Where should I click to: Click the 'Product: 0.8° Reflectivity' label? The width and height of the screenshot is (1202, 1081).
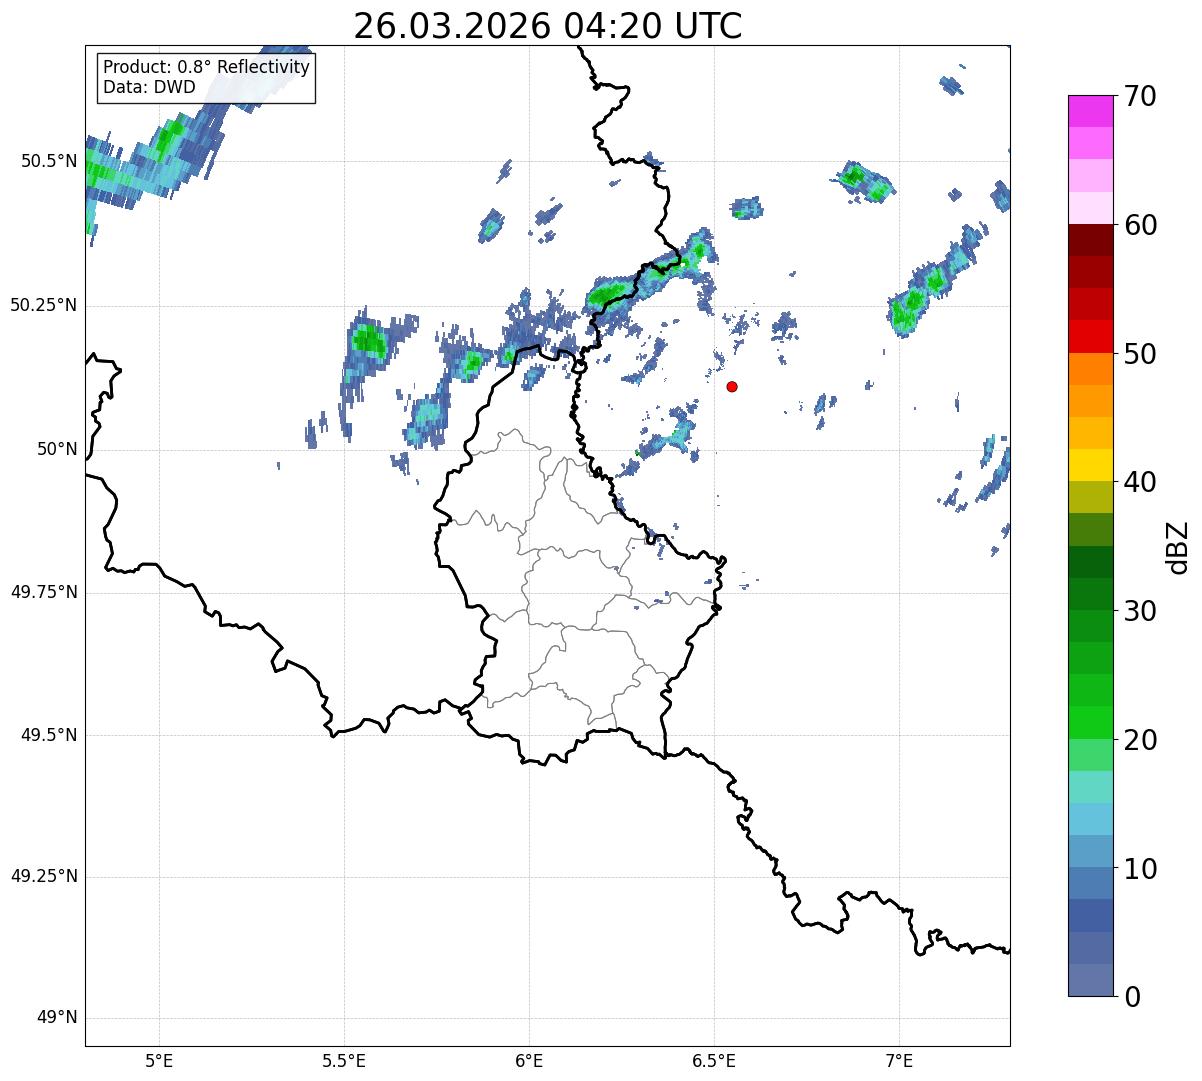click(x=207, y=67)
